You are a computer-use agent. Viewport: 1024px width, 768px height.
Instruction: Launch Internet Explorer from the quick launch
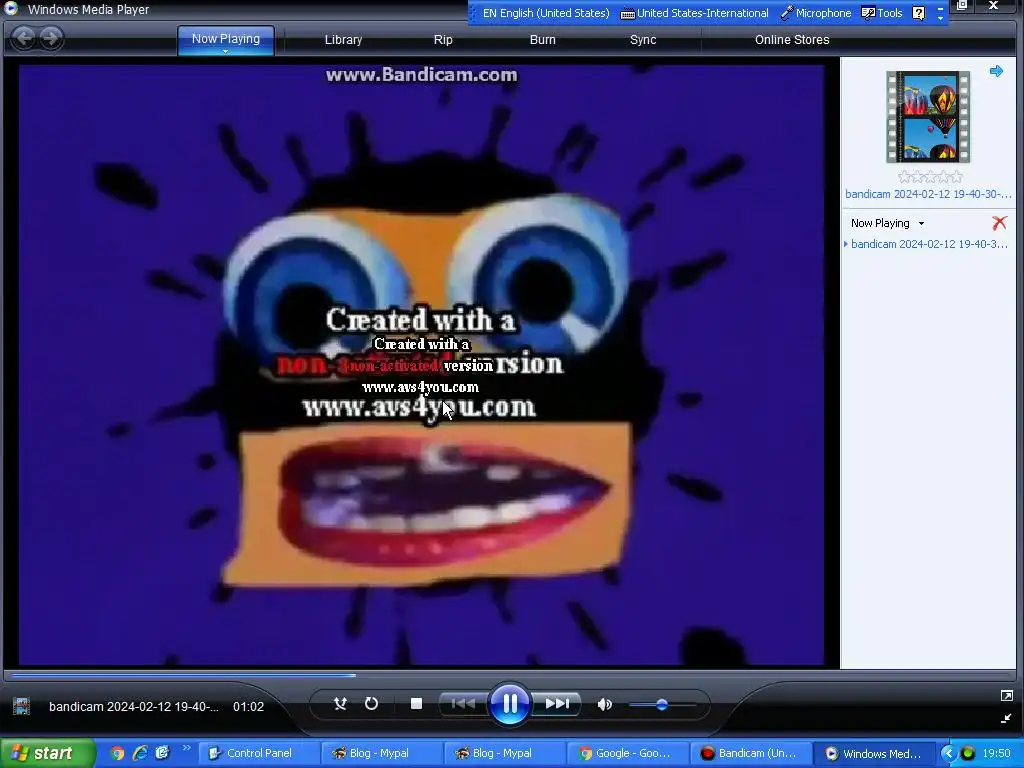coord(140,753)
